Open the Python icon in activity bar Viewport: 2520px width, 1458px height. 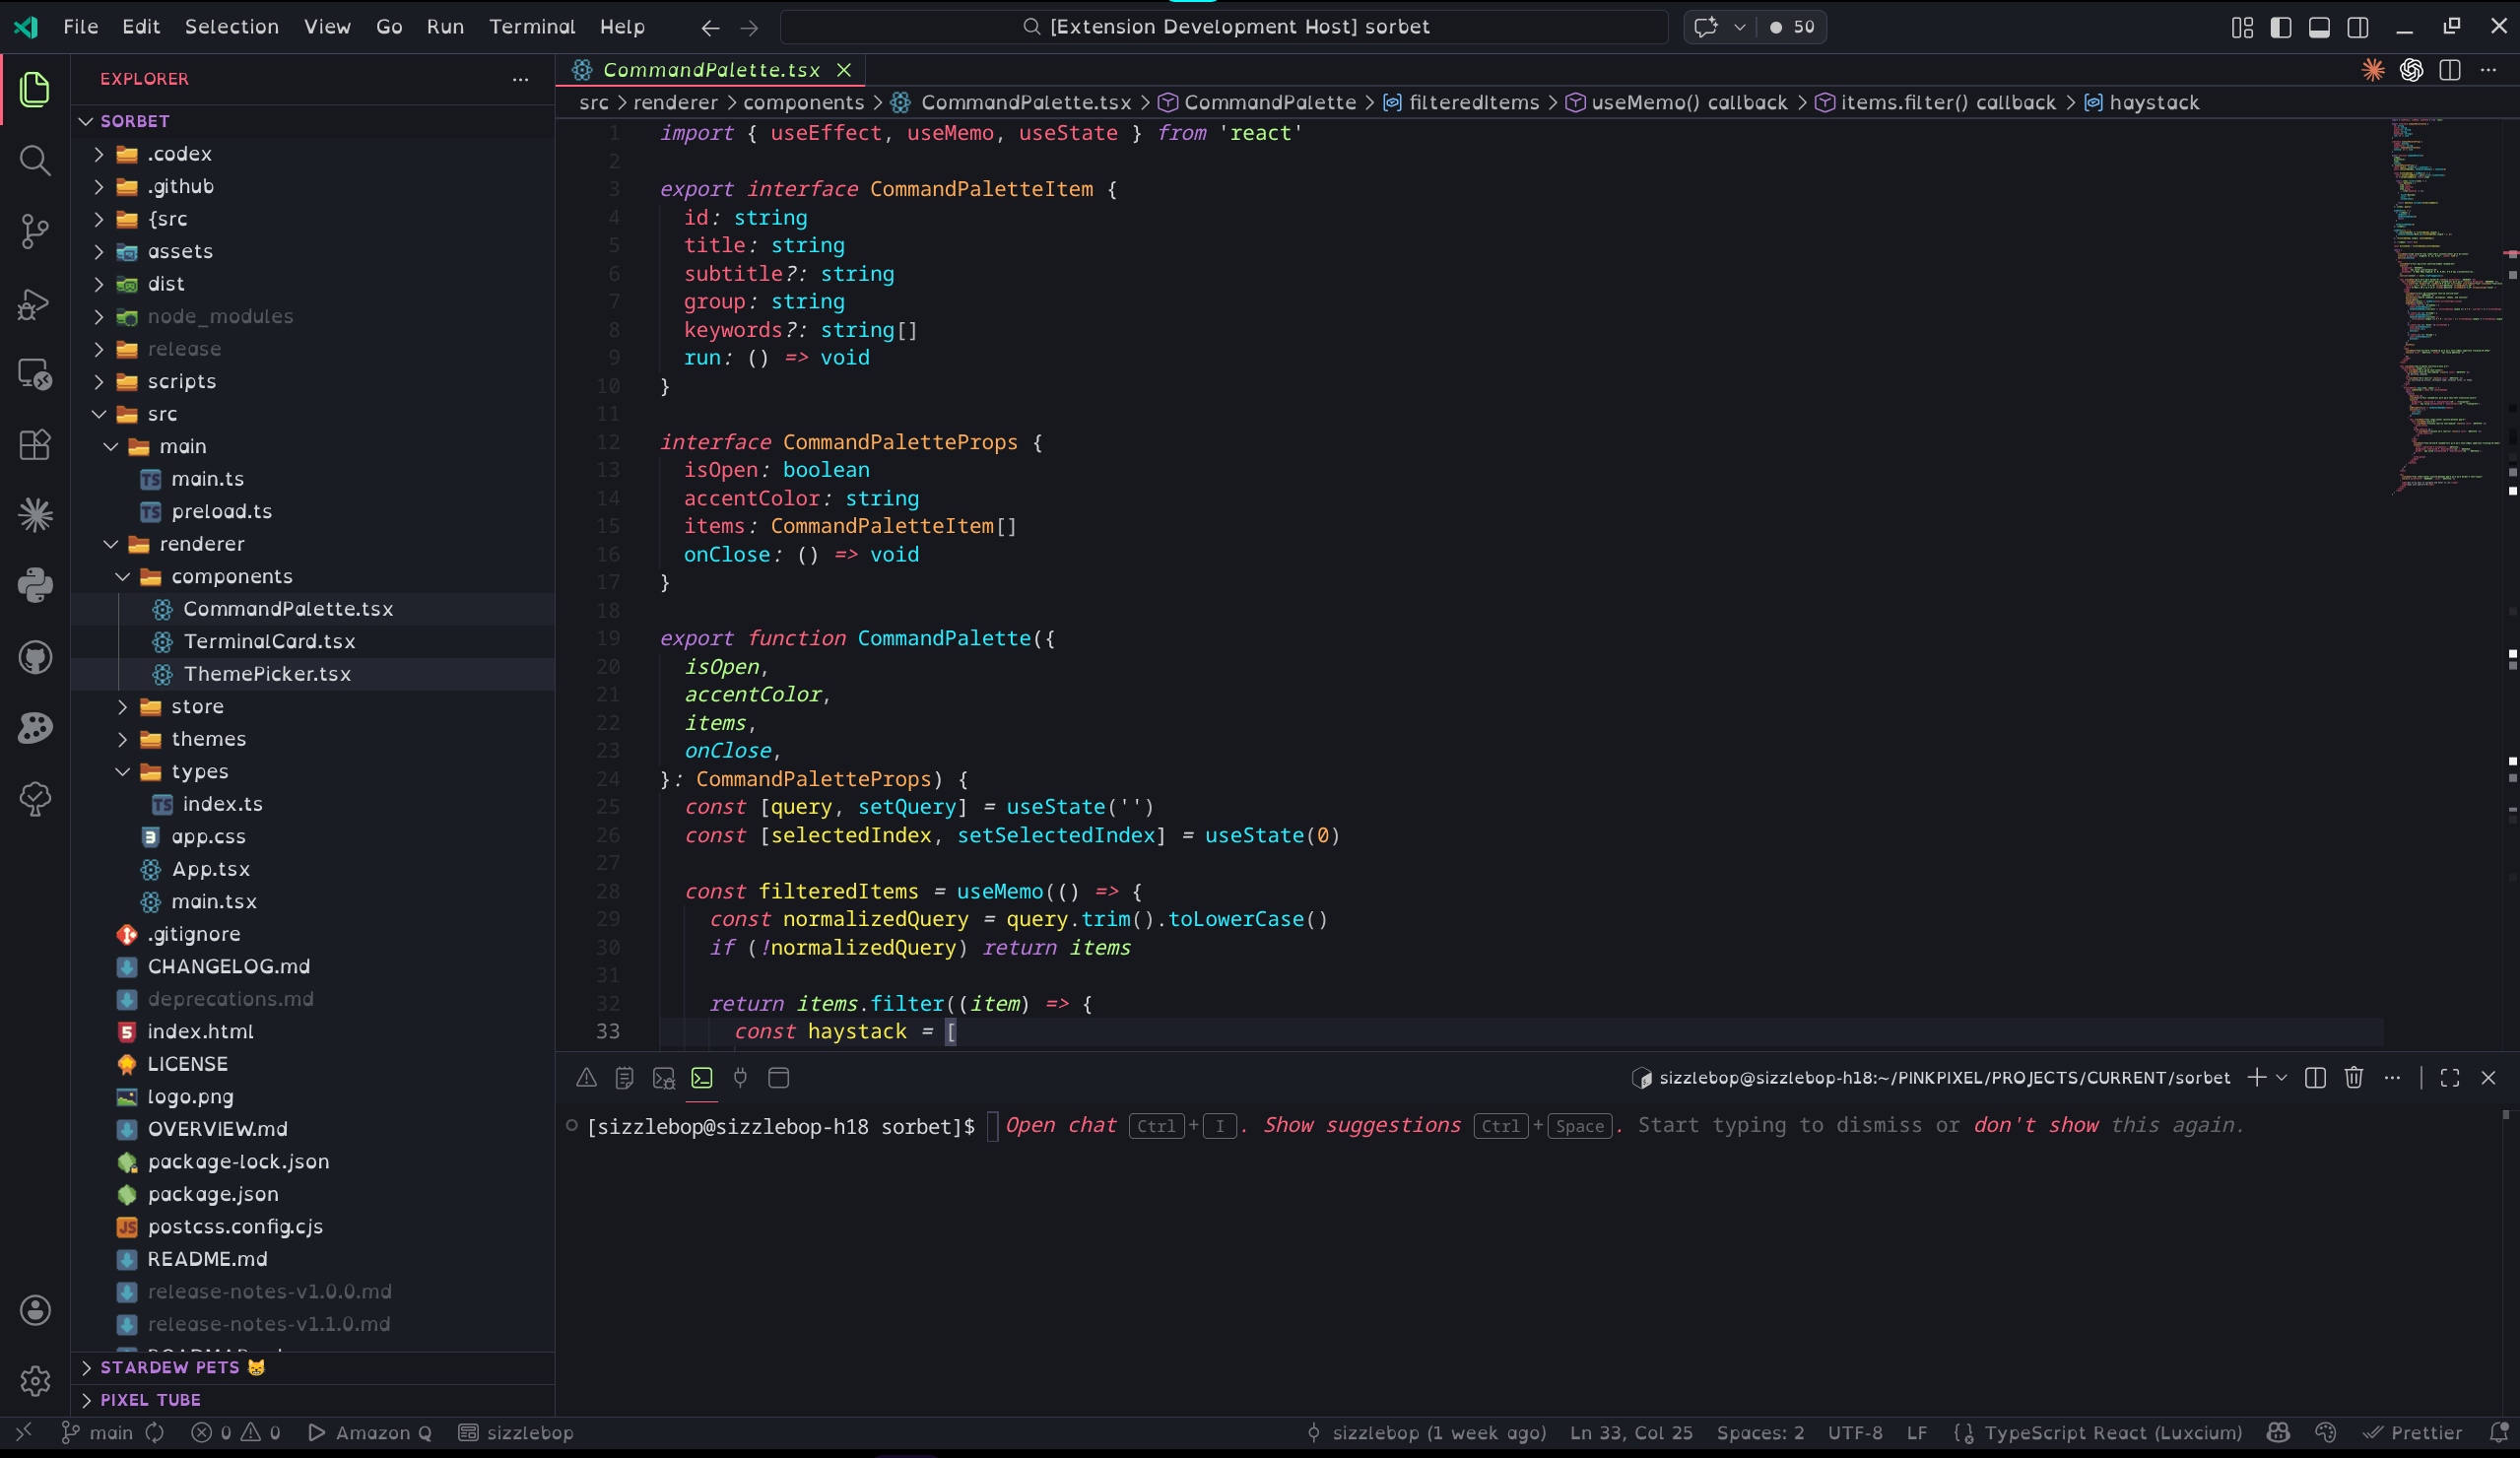point(35,585)
